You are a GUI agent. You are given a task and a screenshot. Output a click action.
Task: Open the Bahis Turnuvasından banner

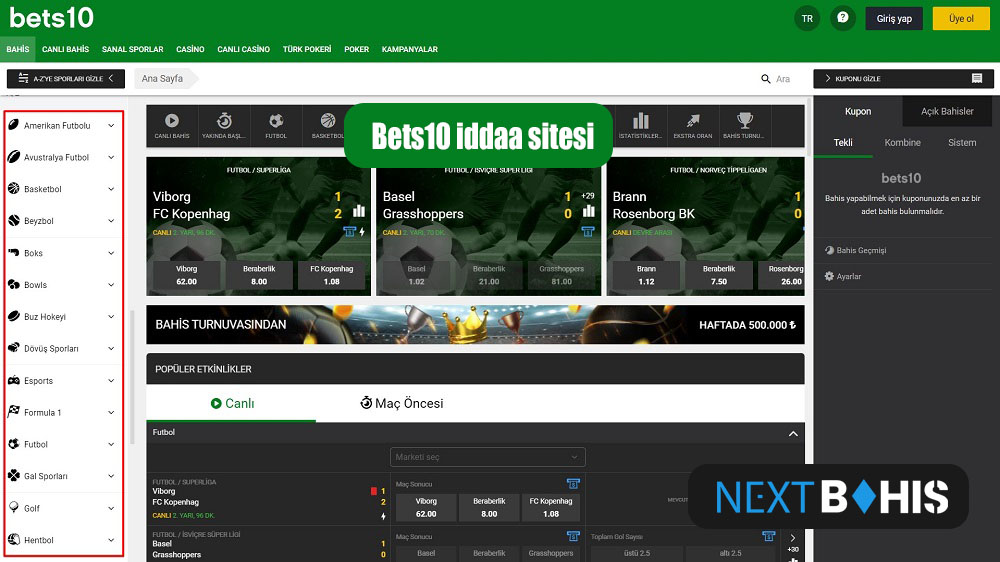(475, 325)
